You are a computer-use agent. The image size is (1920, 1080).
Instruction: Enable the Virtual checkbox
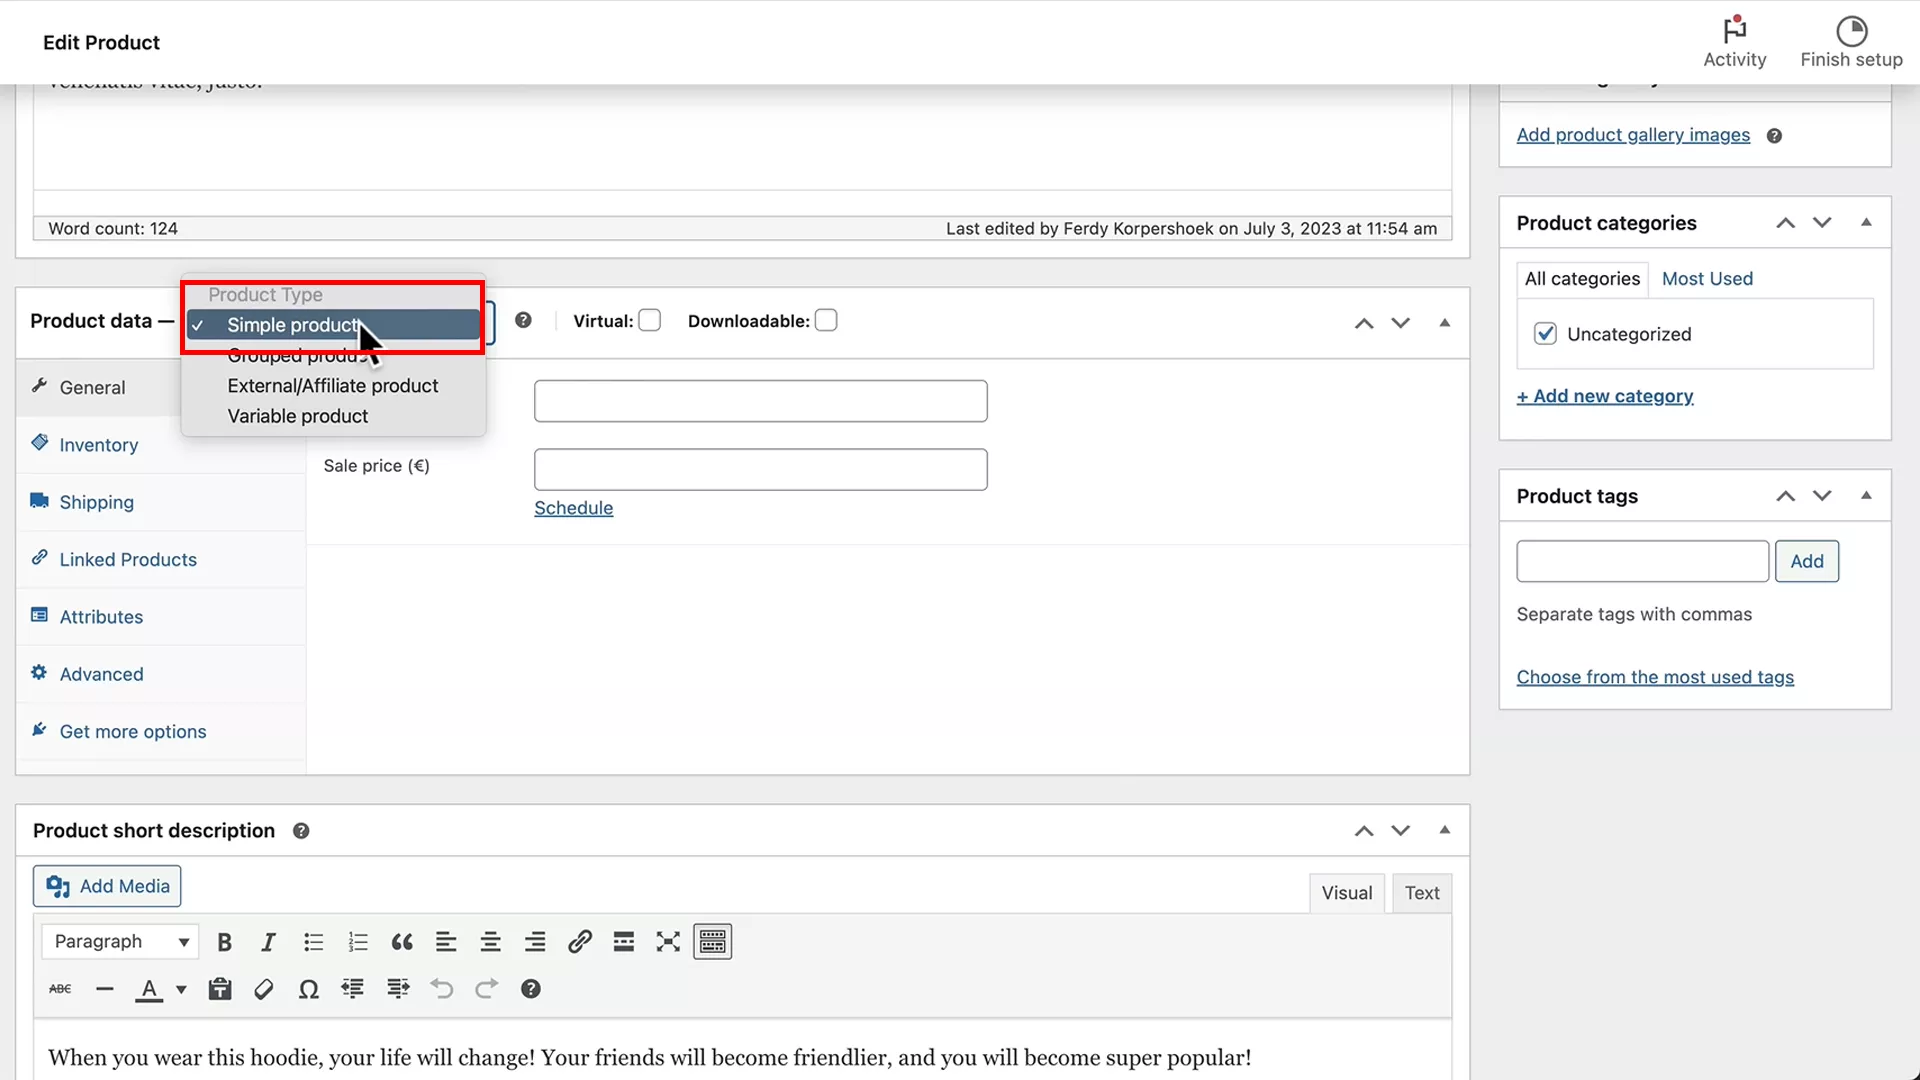pyautogui.click(x=650, y=320)
